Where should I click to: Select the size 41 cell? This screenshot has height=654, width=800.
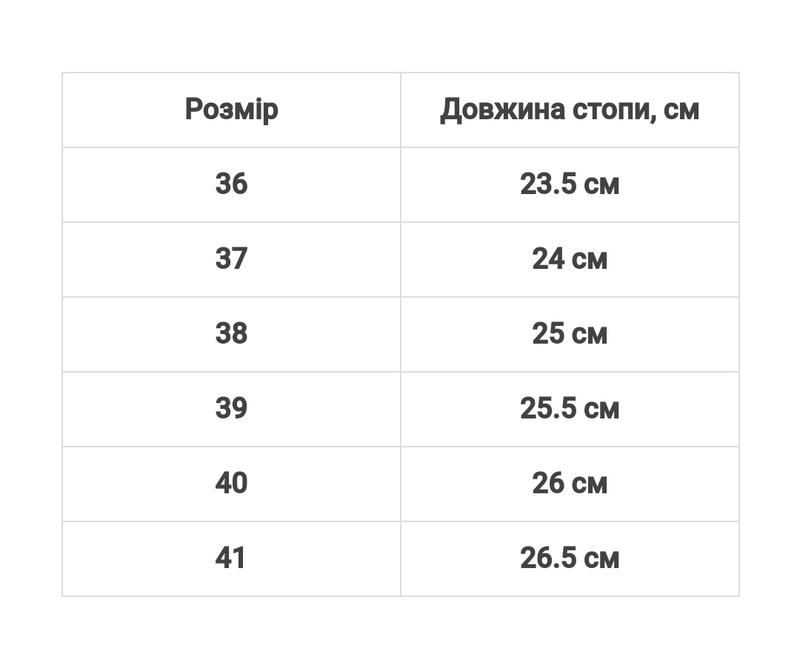pyautogui.click(x=231, y=558)
